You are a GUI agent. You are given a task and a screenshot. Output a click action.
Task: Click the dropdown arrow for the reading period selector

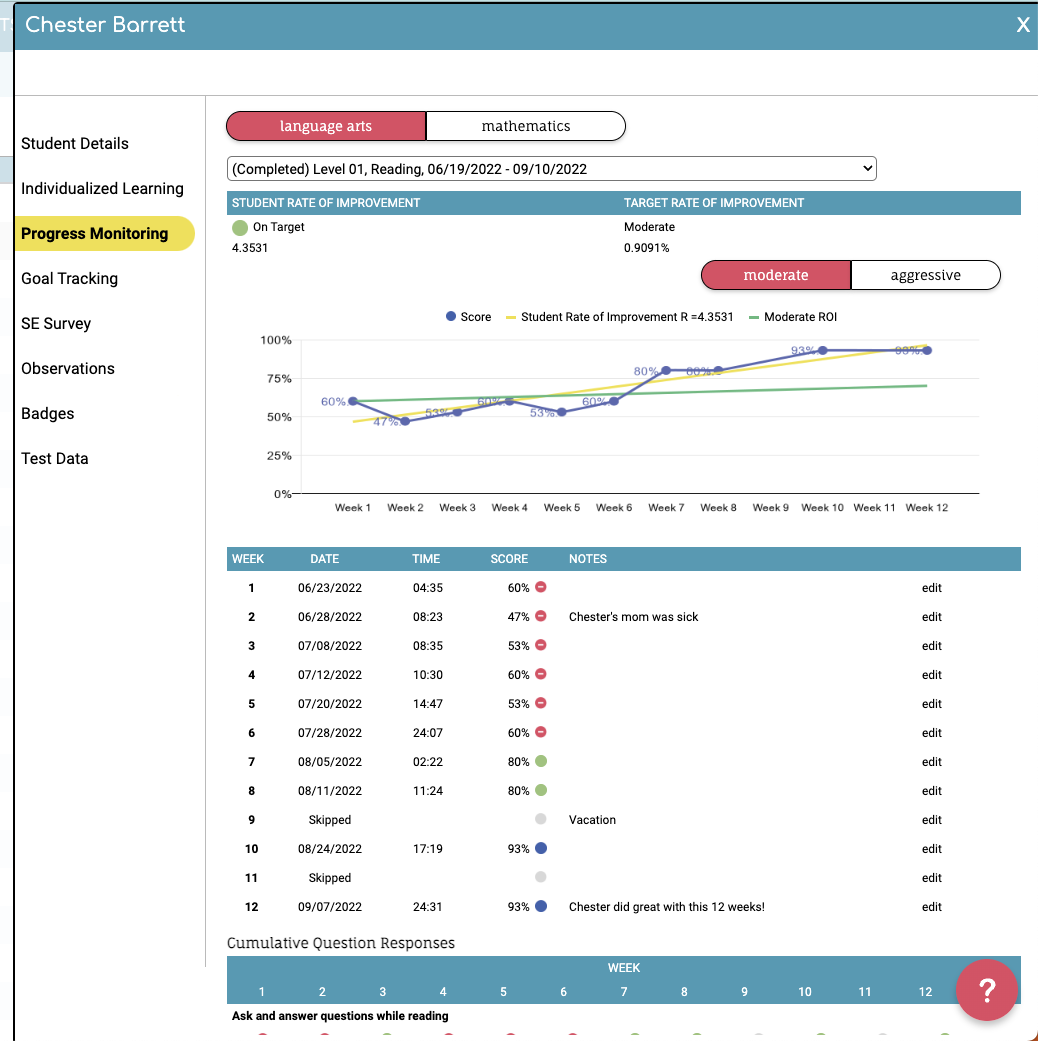[x=866, y=168]
